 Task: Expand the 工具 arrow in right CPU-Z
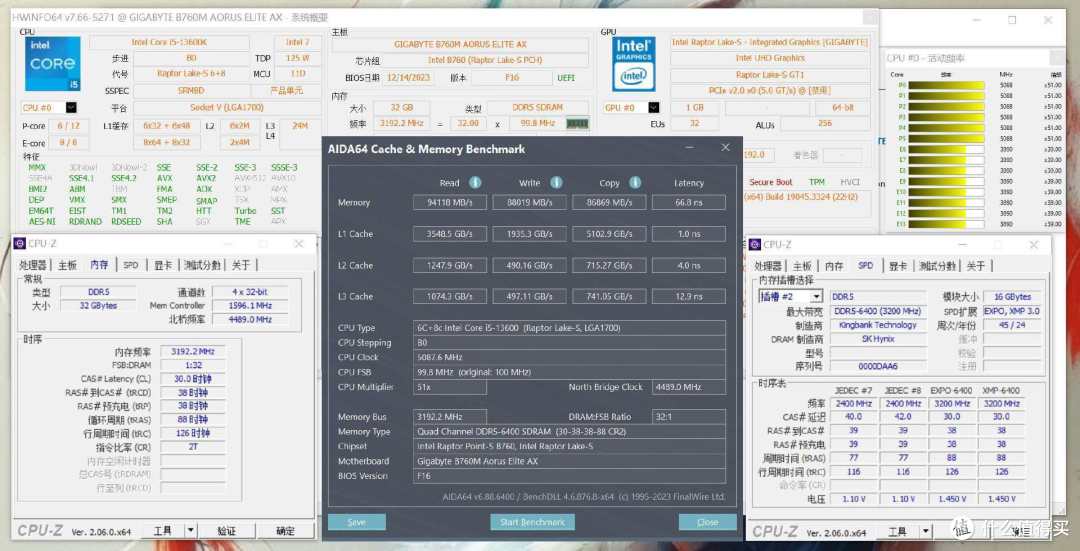(x=926, y=532)
